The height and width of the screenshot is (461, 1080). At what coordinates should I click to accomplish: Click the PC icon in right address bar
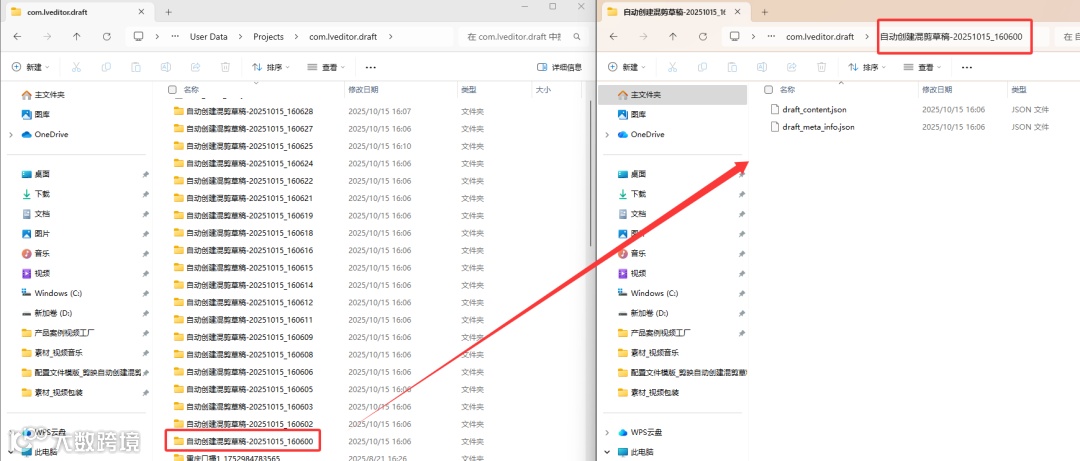(734, 37)
